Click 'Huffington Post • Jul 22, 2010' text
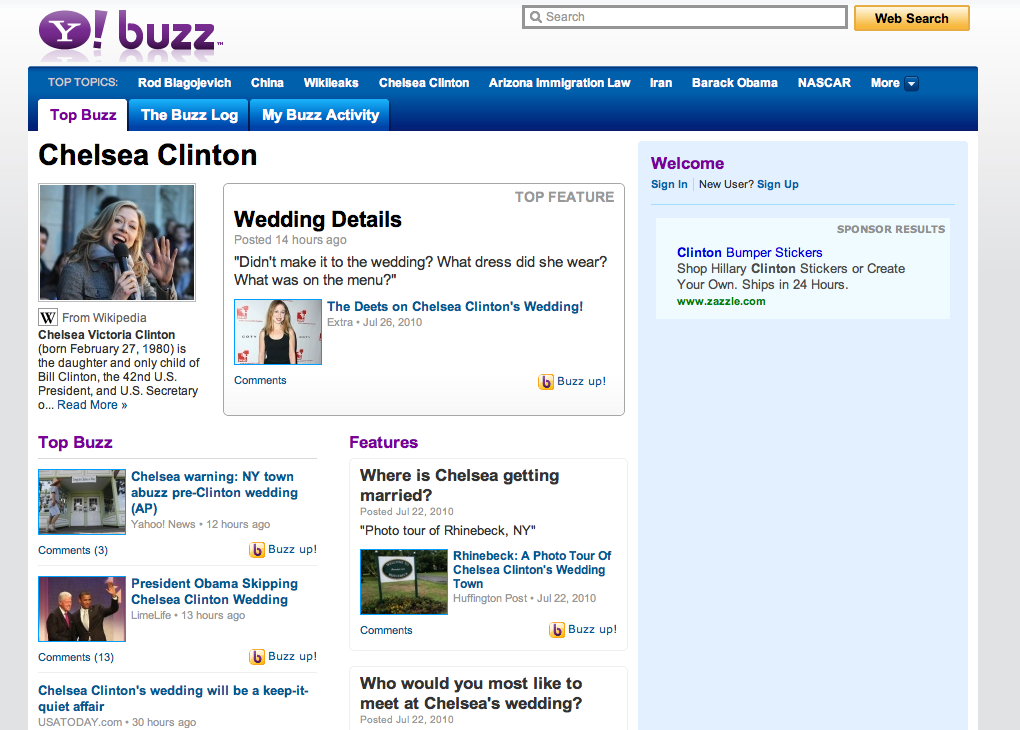Screen dimensions: 1020x730 coord(524,598)
